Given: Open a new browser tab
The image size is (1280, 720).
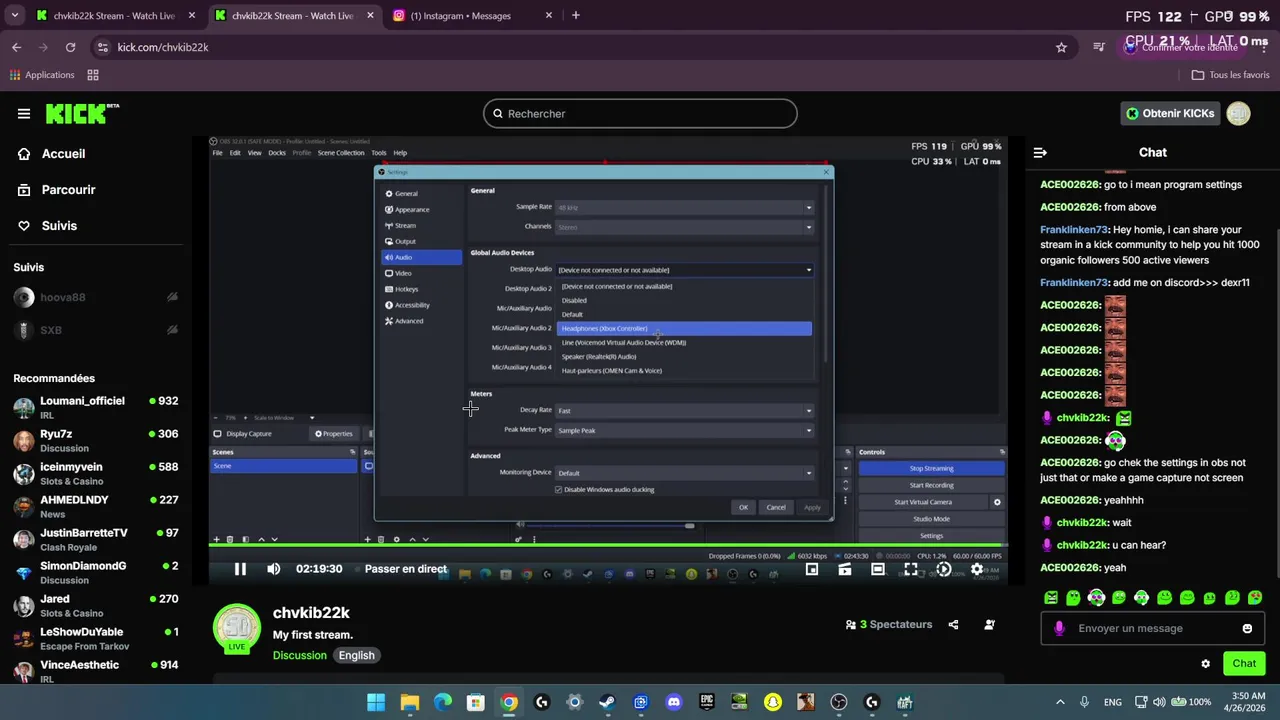Looking at the screenshot, I should point(575,15).
